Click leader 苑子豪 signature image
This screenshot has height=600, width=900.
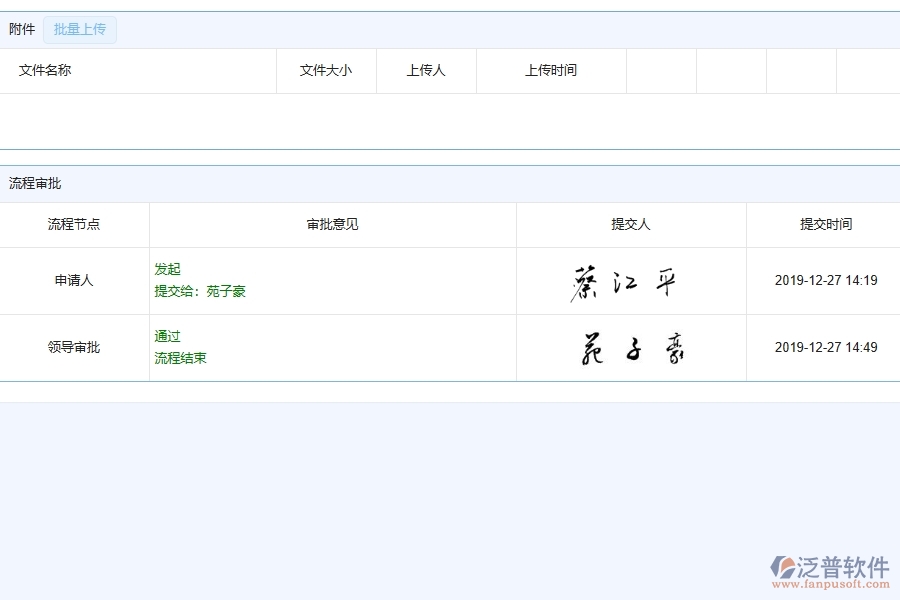click(631, 347)
